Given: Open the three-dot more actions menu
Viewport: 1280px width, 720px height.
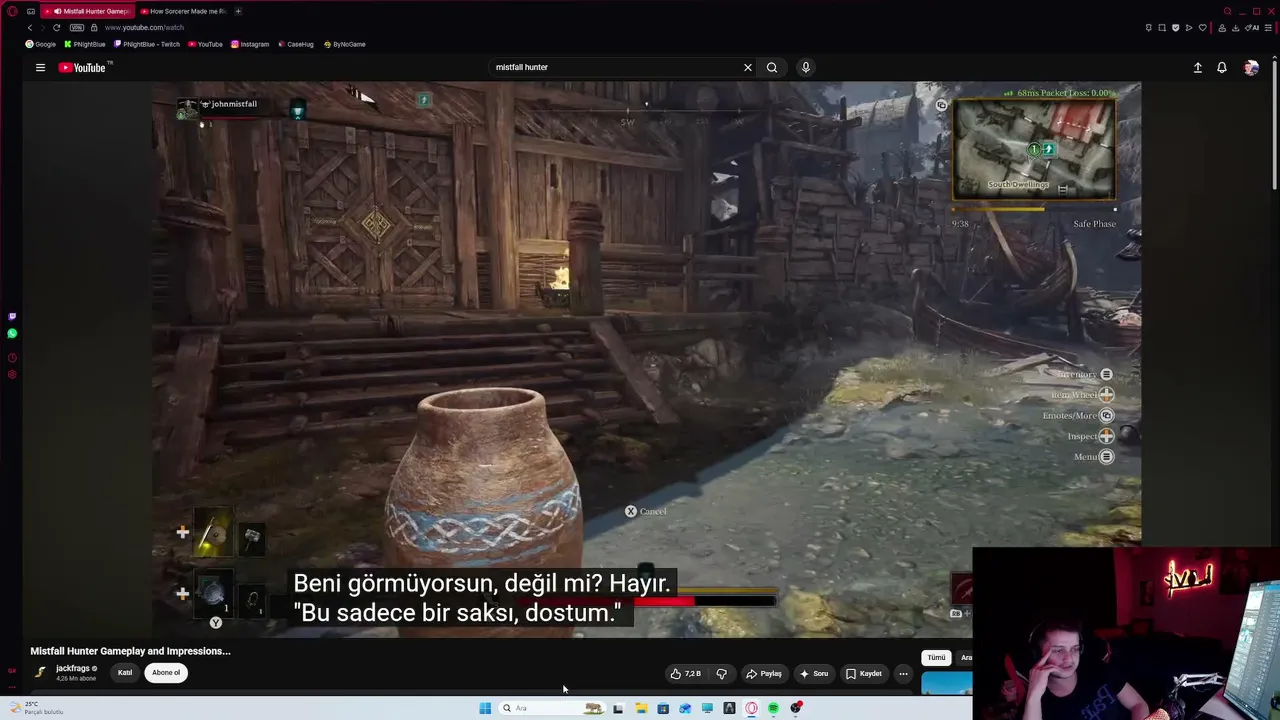Looking at the screenshot, I should click(x=903, y=673).
